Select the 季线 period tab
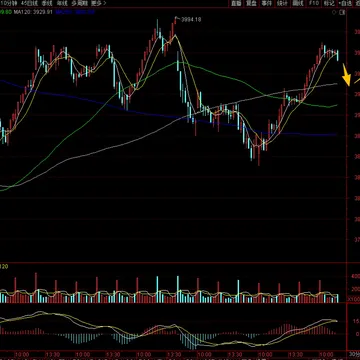Image resolution: width=360 pixels, height=360 pixels. (47, 3)
